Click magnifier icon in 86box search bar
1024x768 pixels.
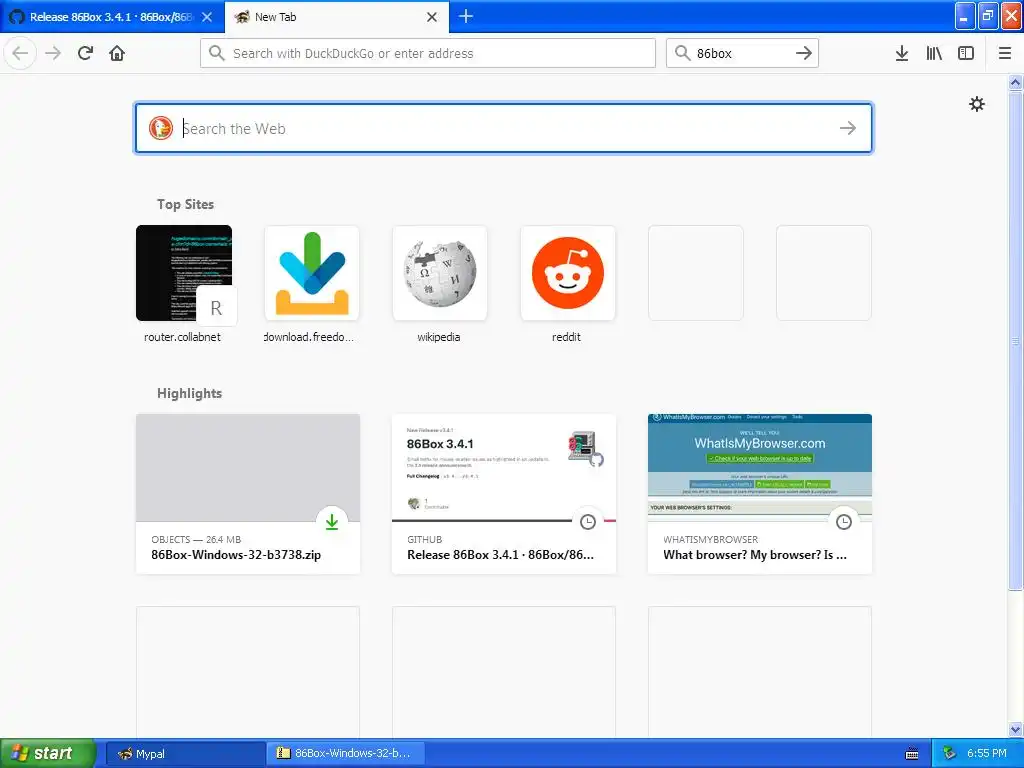click(x=682, y=53)
